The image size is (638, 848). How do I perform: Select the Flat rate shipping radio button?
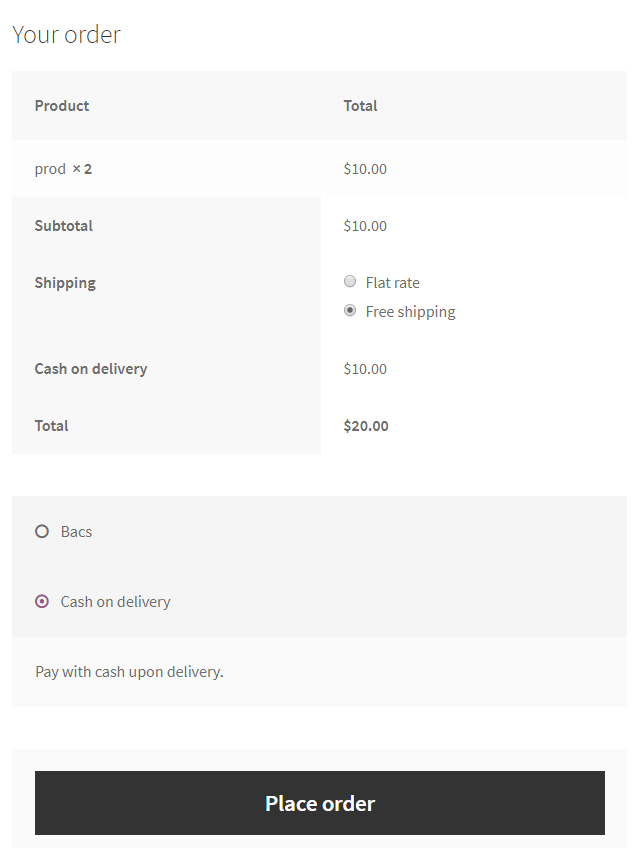[x=350, y=282]
